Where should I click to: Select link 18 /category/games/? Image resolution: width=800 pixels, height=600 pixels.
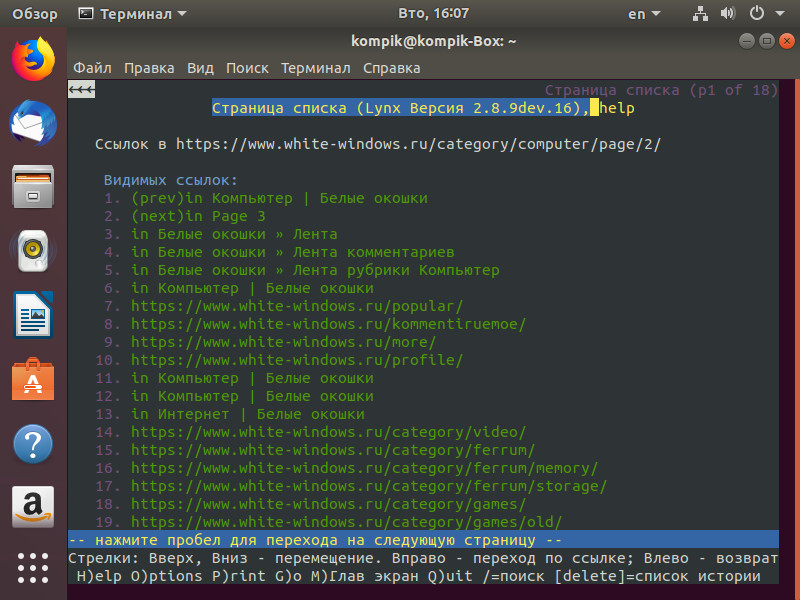[x=328, y=504]
